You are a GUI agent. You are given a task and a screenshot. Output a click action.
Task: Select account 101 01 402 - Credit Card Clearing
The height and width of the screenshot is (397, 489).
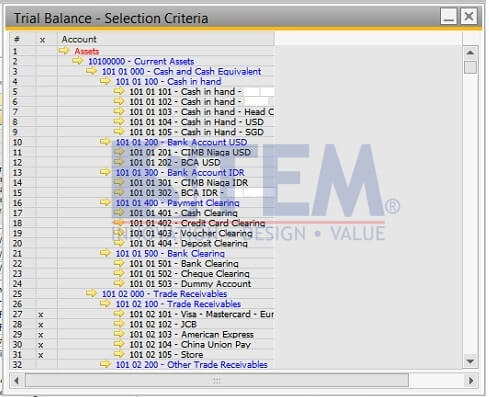(x=197, y=223)
